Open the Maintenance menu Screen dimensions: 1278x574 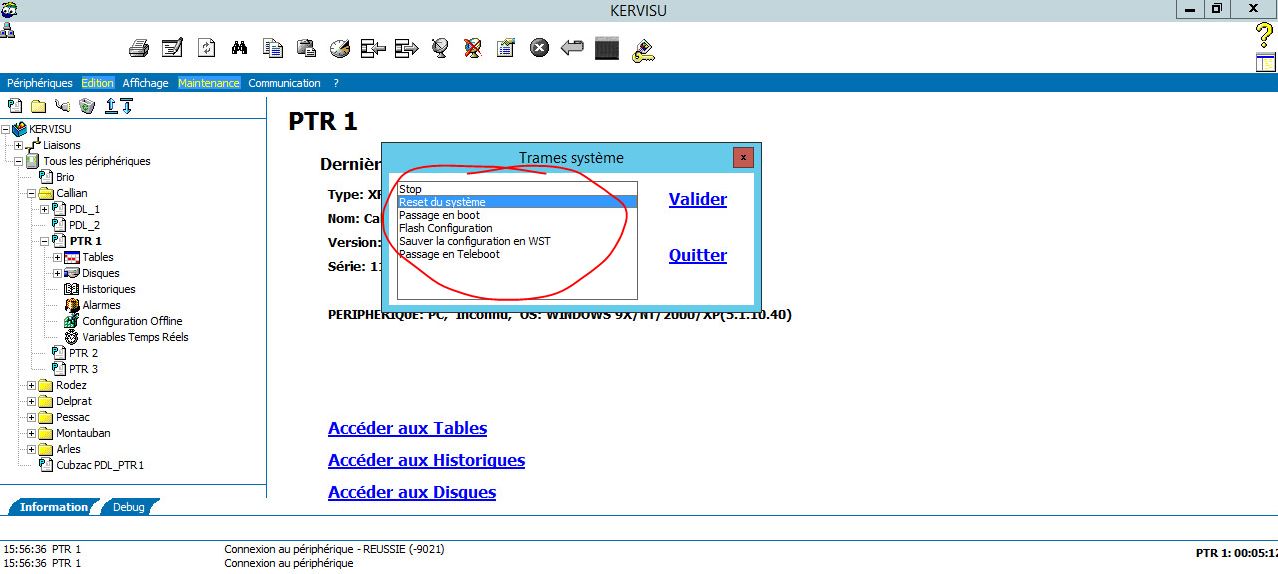coord(209,83)
